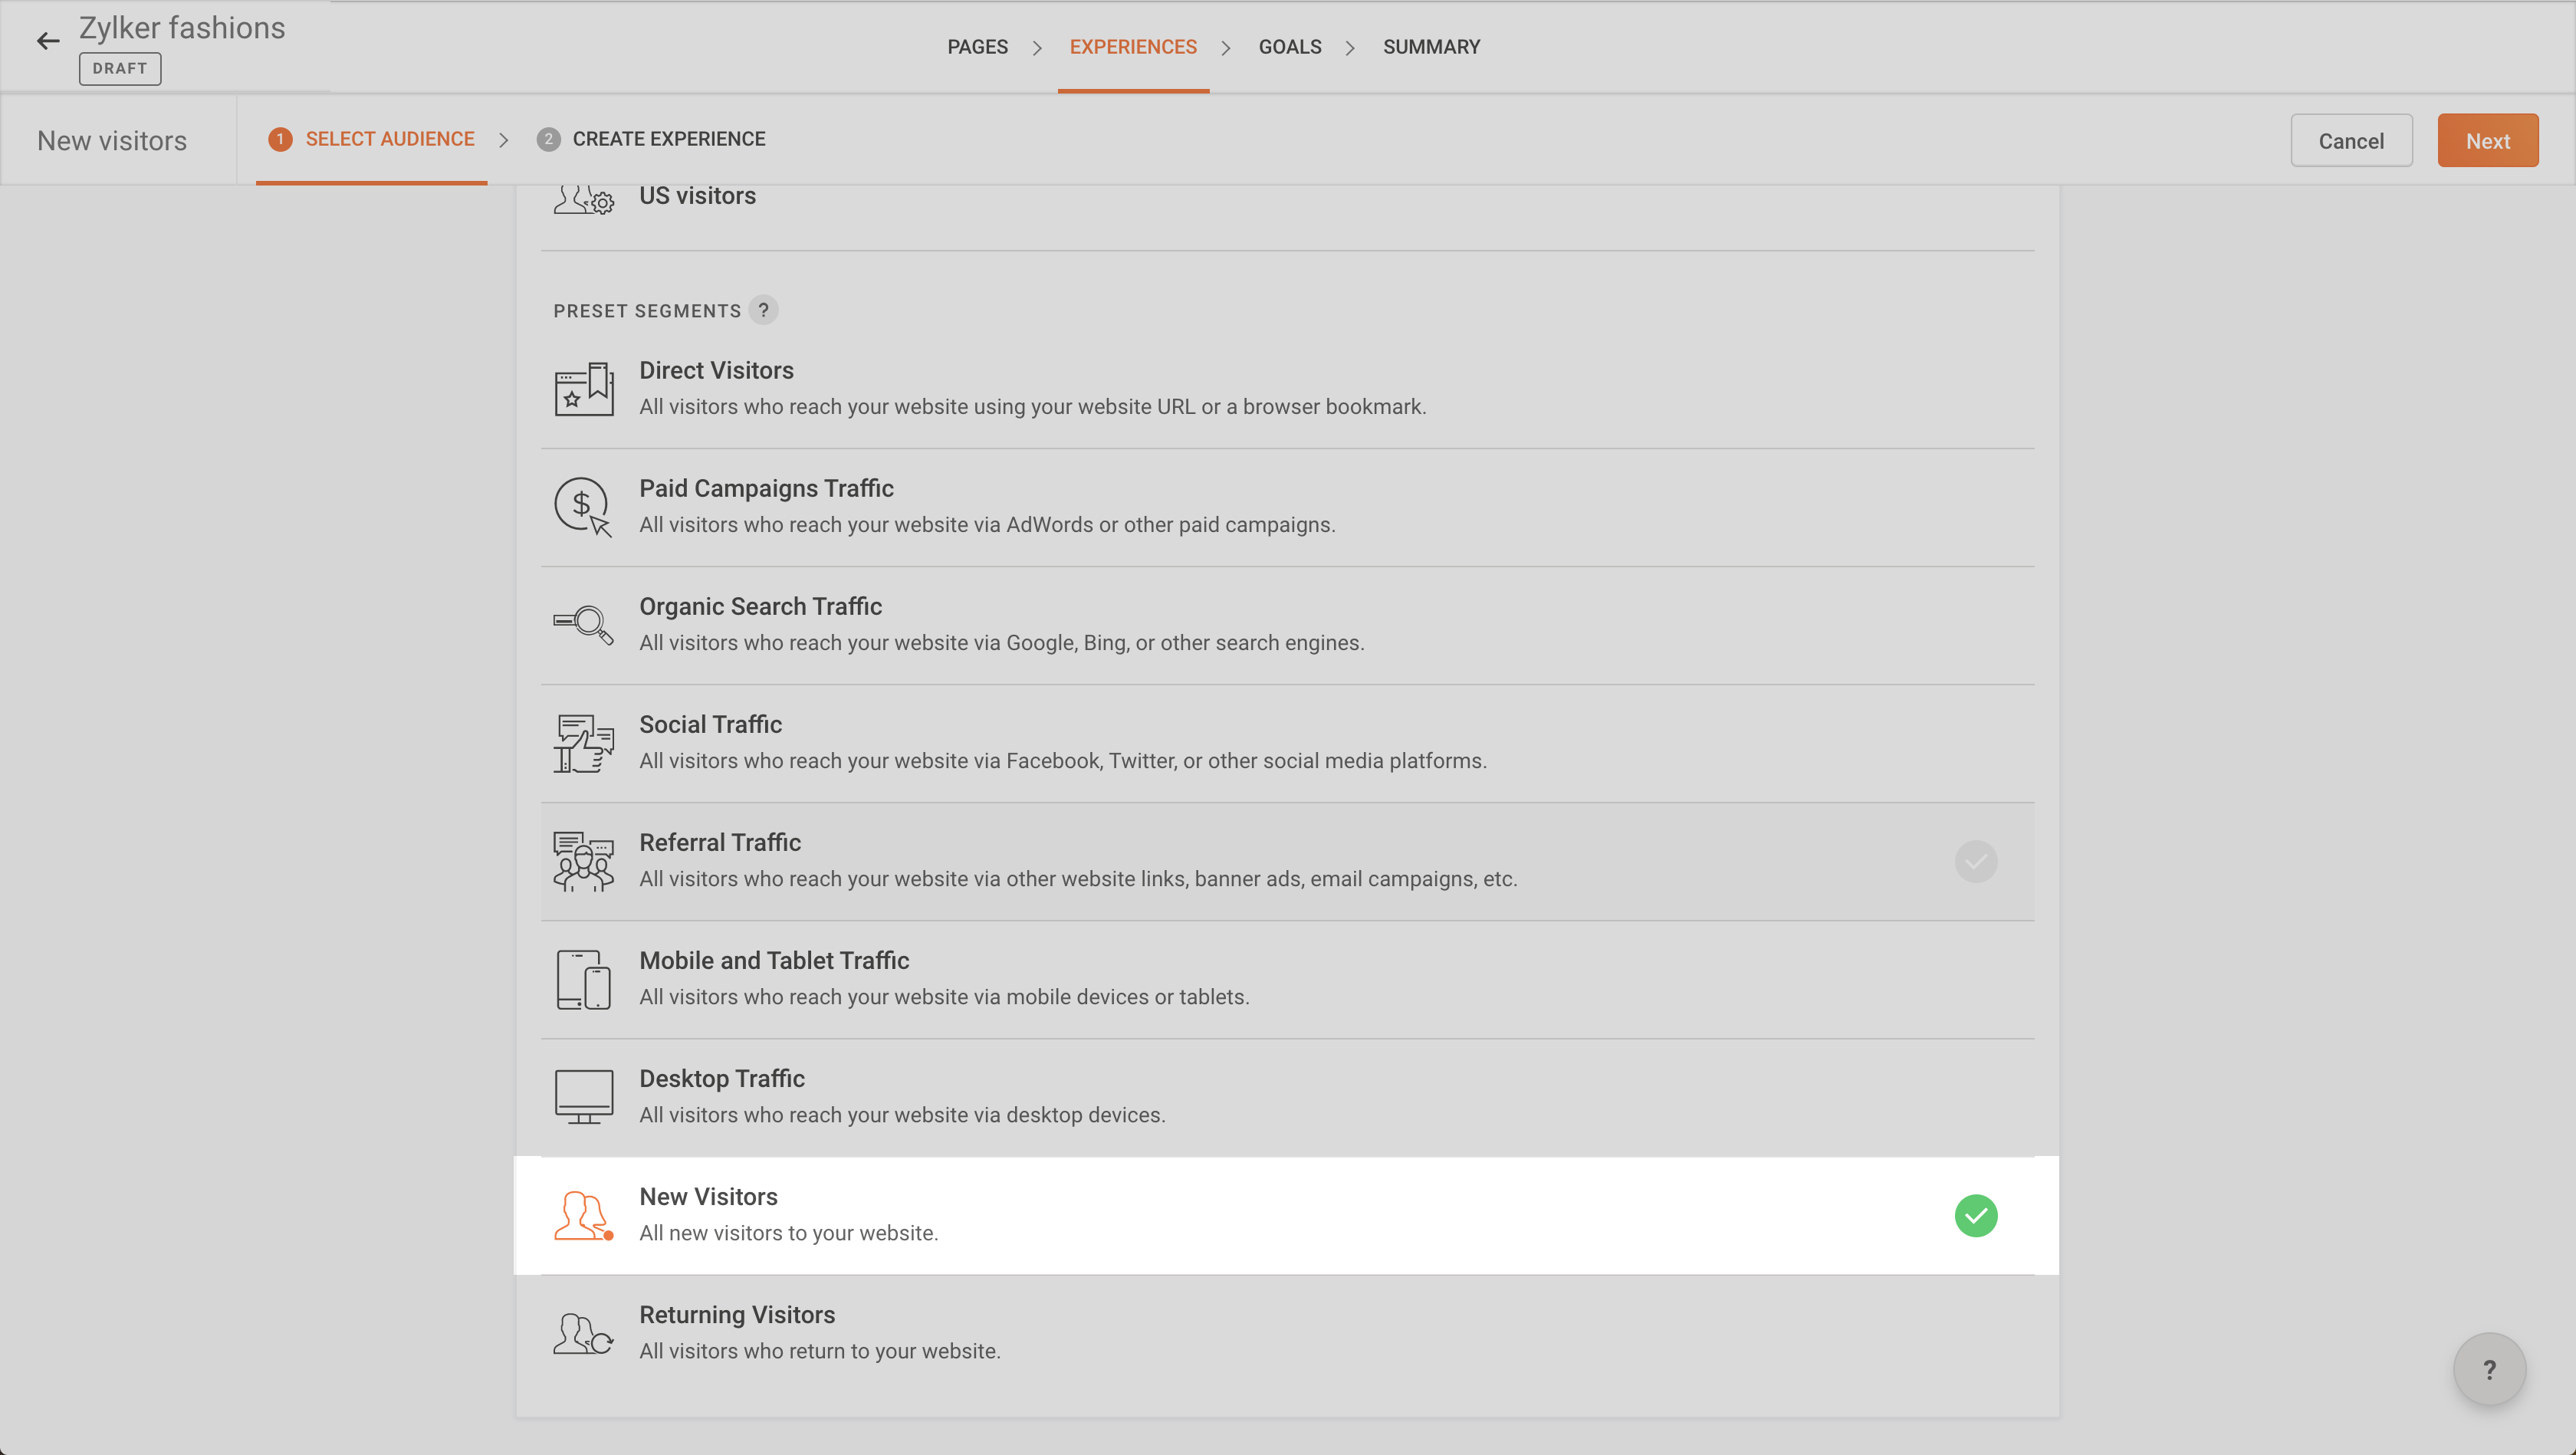The height and width of the screenshot is (1455, 2576).
Task: Click Social Traffic description mentioning Facebook
Action: [1063, 761]
